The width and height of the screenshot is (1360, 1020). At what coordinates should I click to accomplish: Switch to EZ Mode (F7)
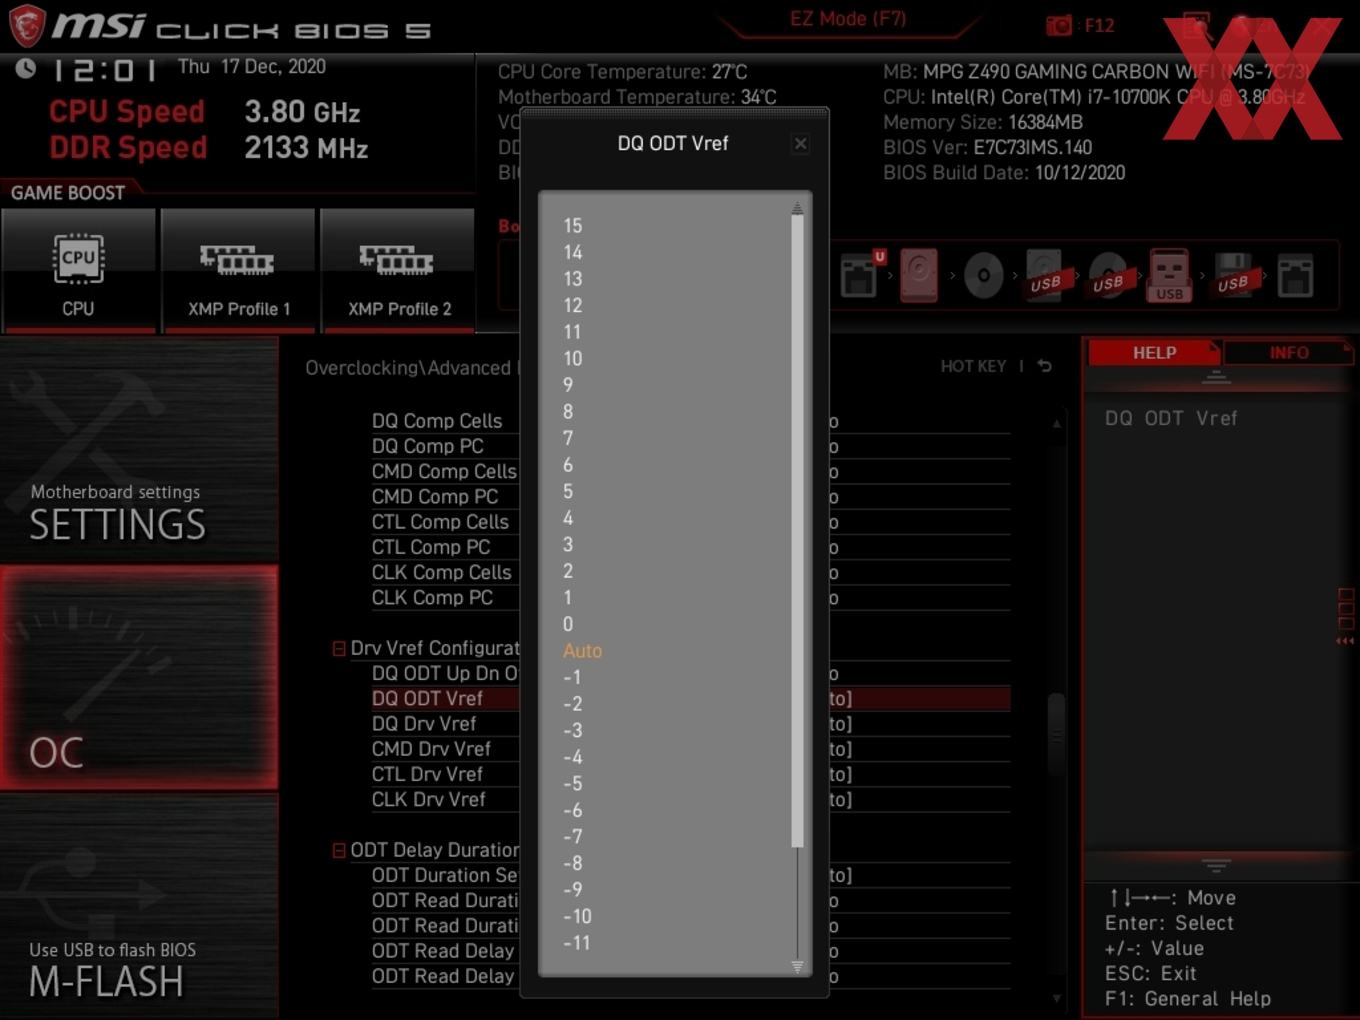point(848,19)
